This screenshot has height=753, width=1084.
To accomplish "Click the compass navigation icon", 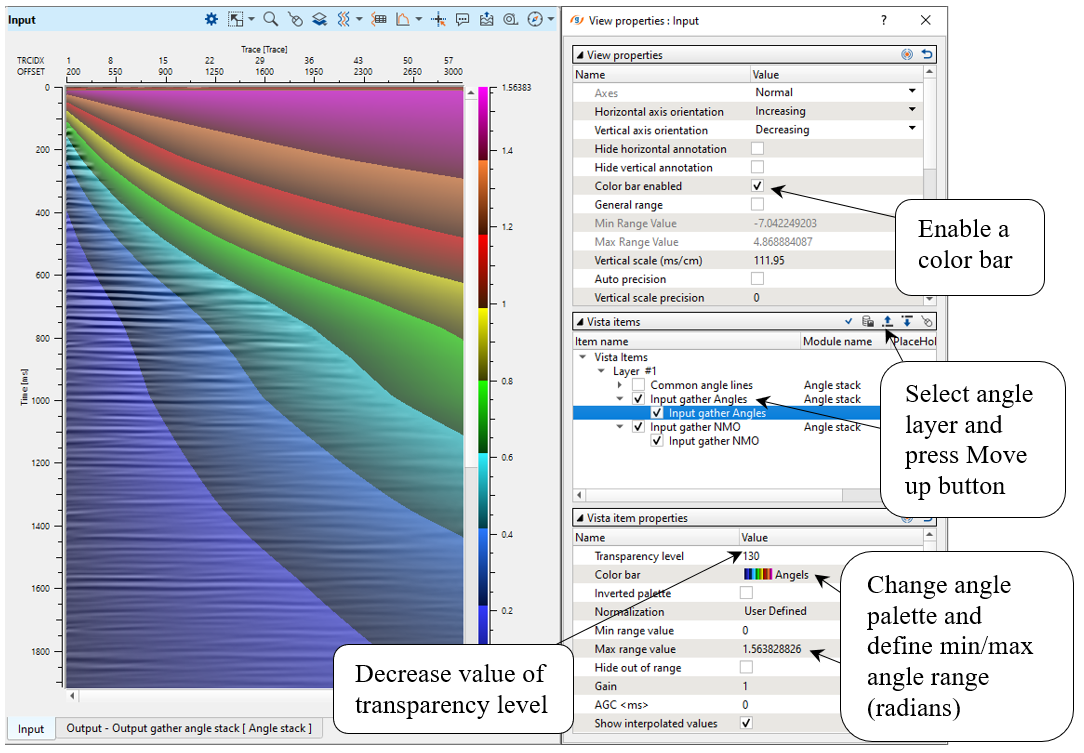I will coord(536,19).
